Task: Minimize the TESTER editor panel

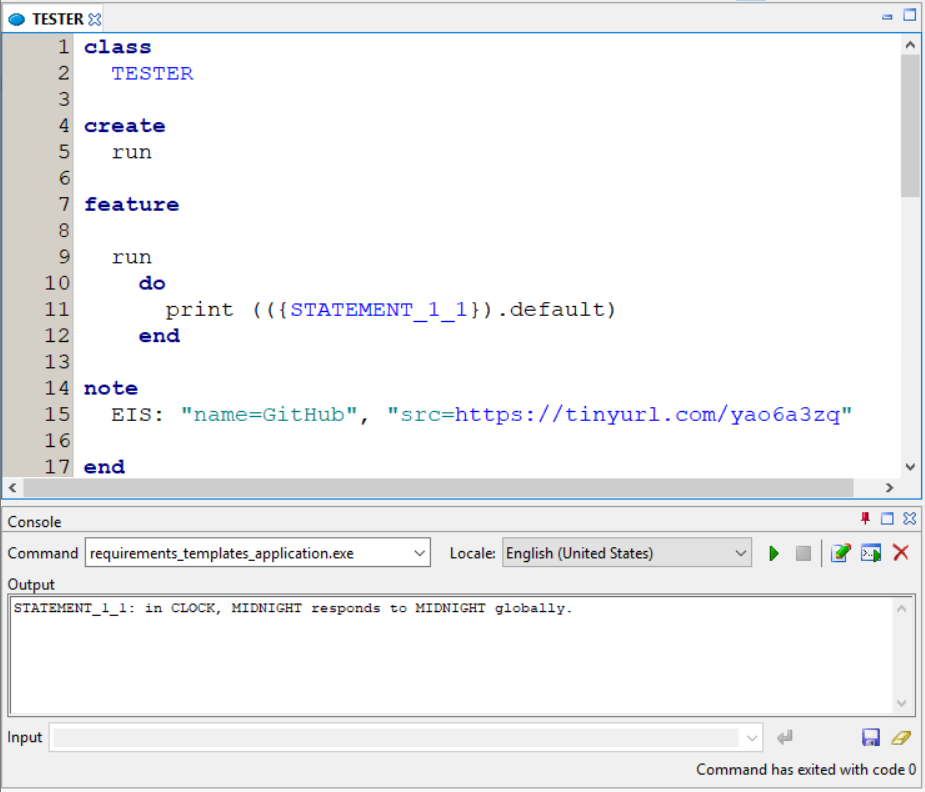Action: click(887, 17)
